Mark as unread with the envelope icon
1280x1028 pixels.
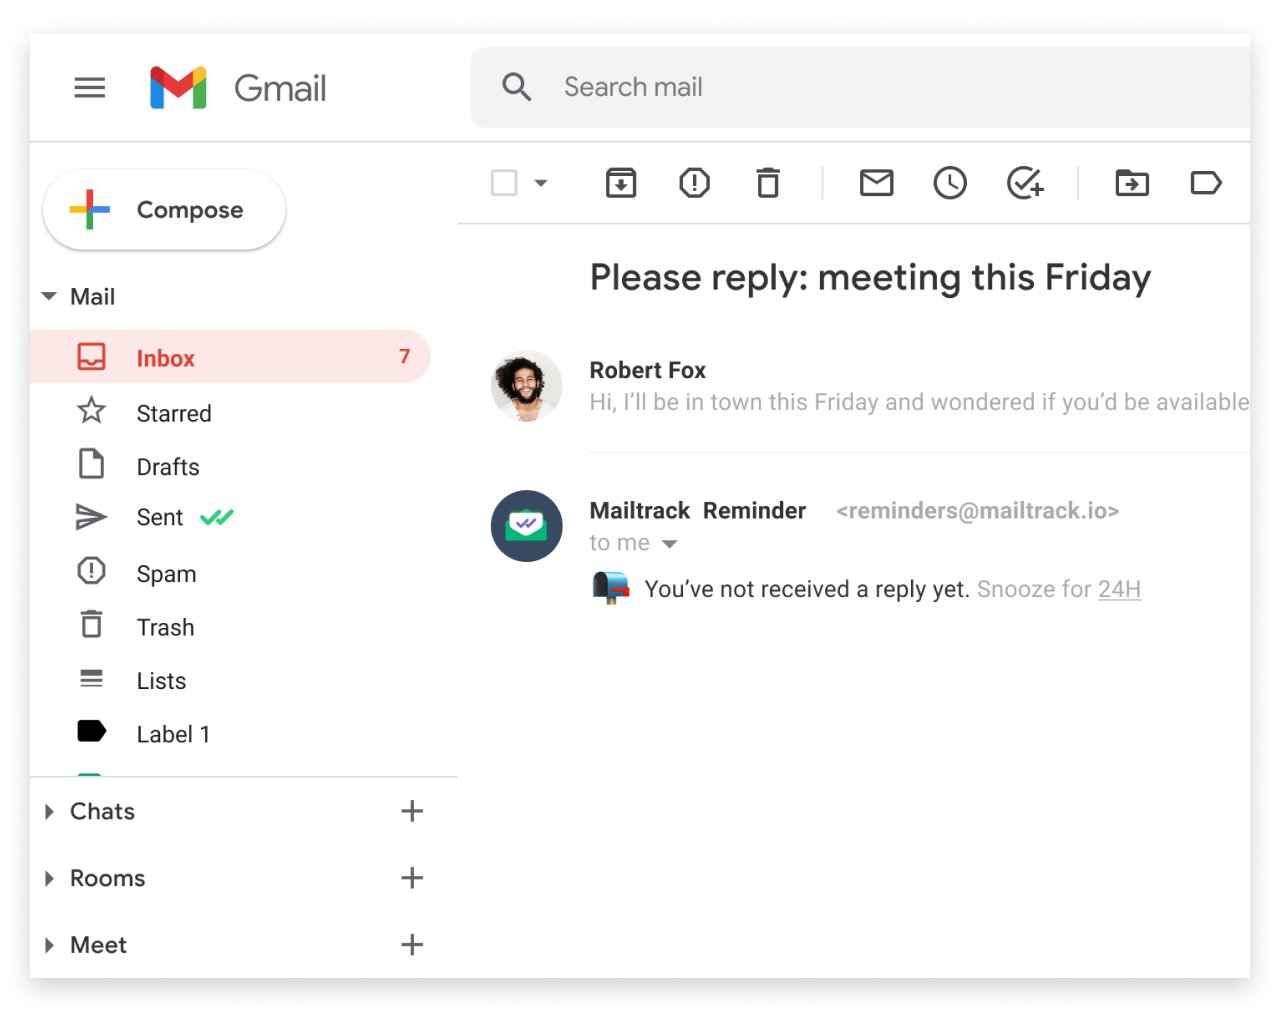[876, 183]
